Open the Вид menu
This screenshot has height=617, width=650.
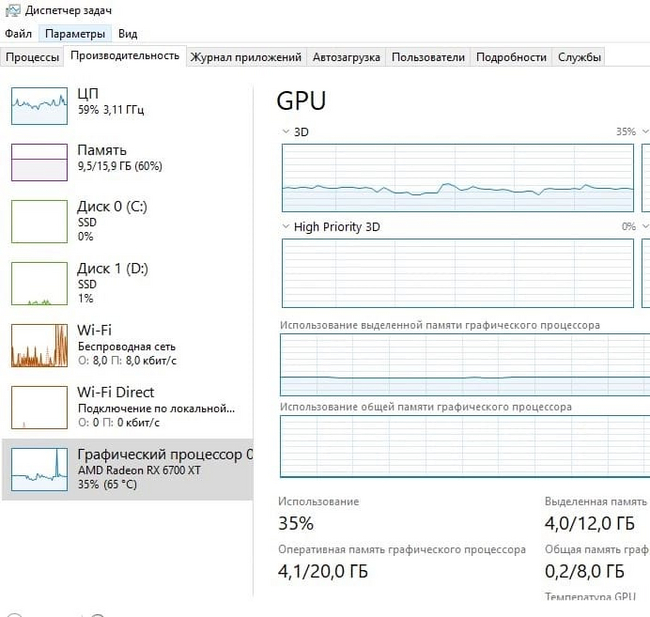(x=127, y=34)
